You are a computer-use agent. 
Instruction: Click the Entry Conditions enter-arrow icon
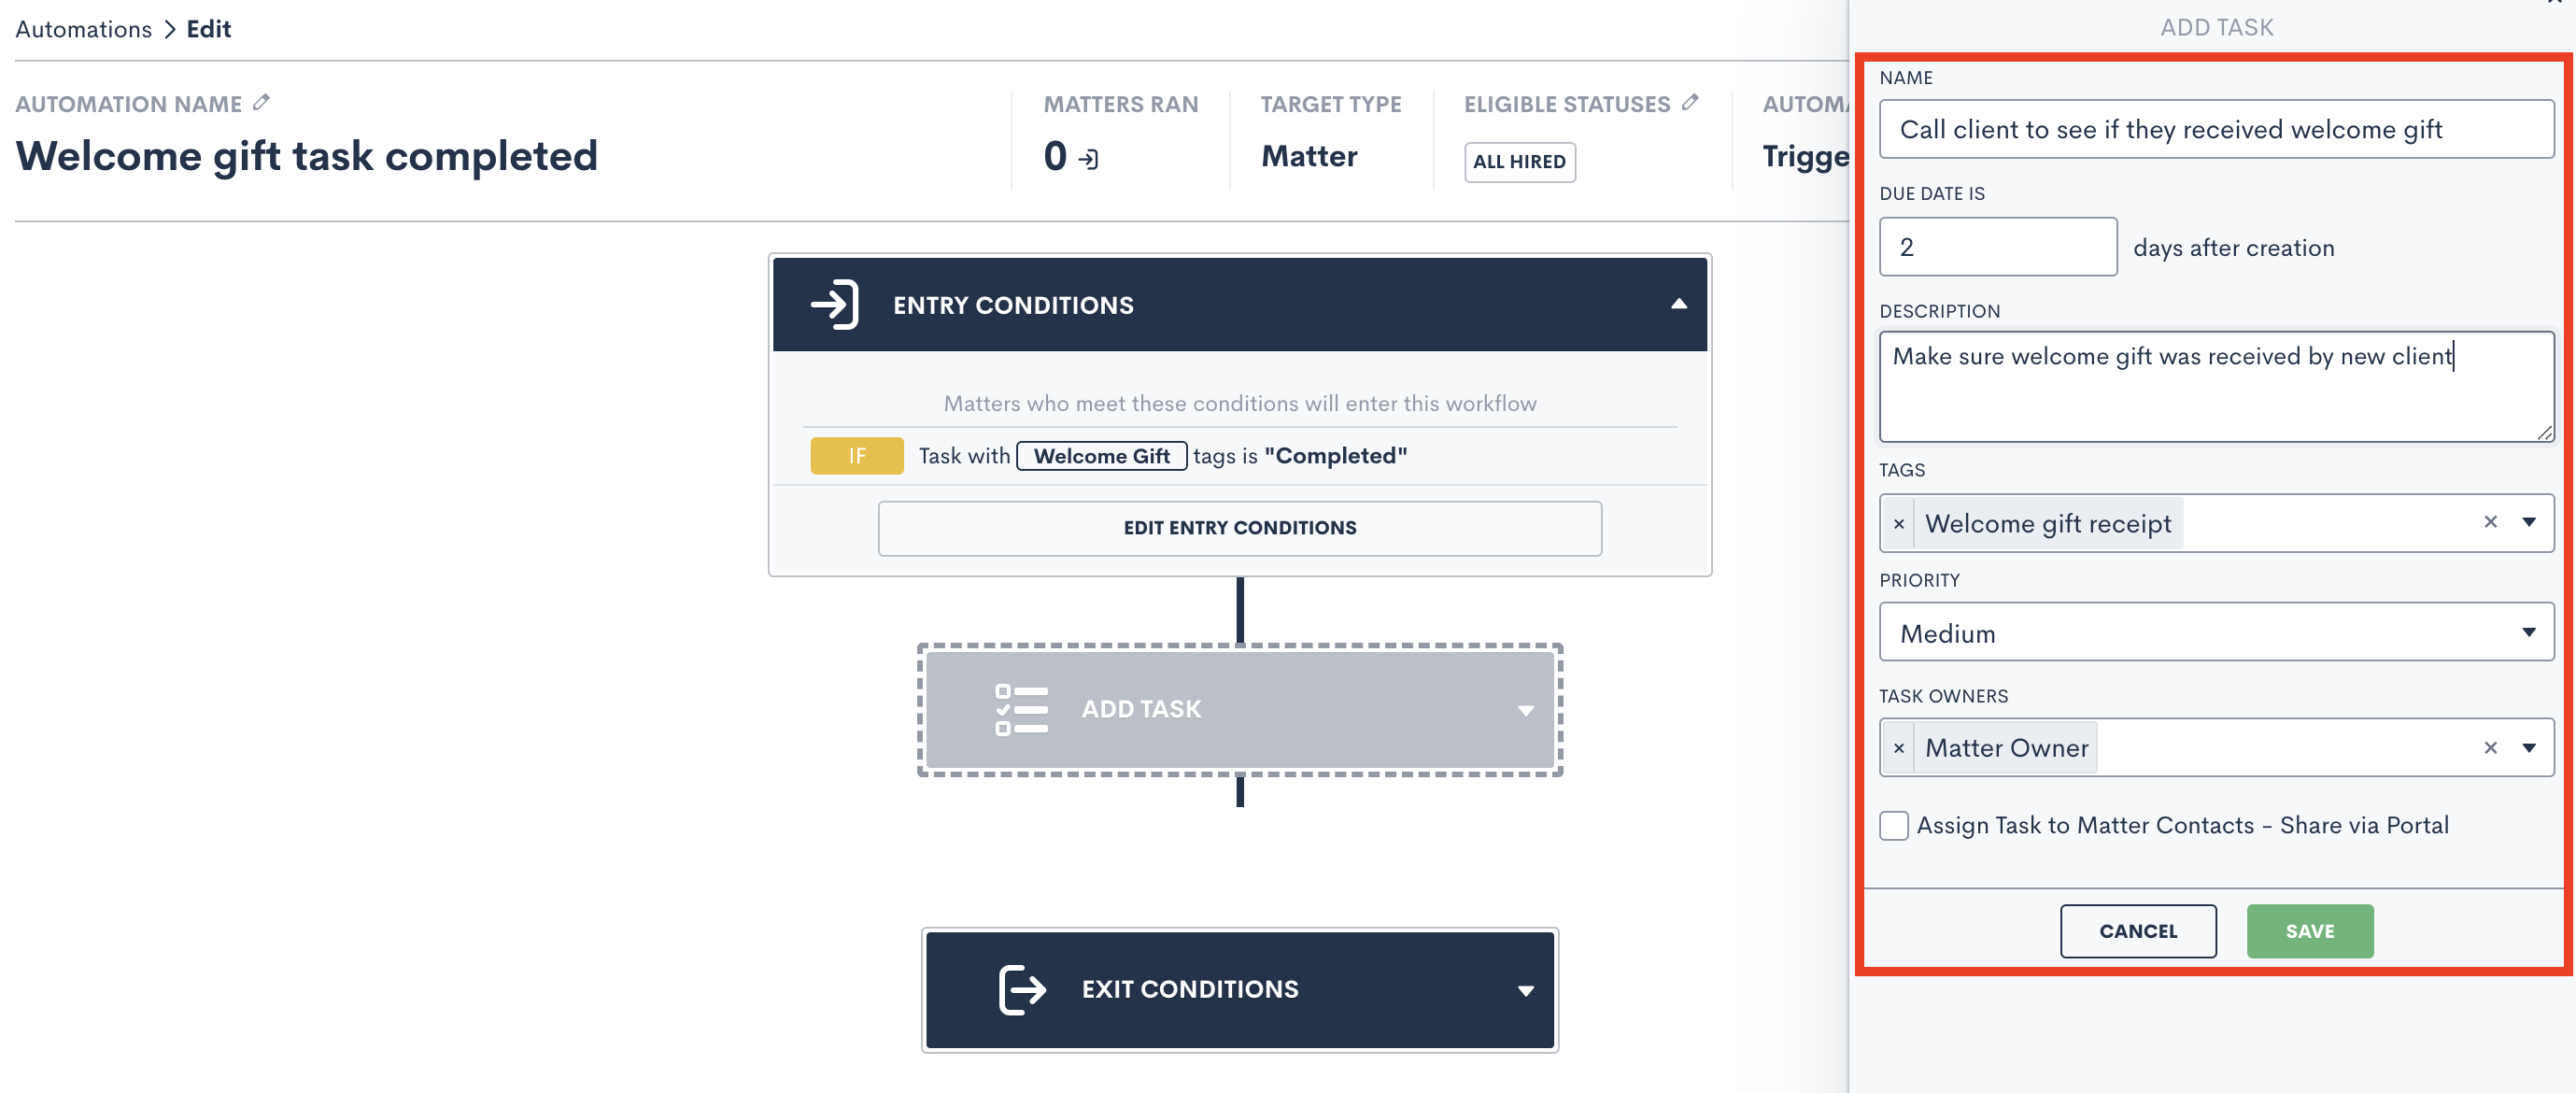(x=834, y=305)
